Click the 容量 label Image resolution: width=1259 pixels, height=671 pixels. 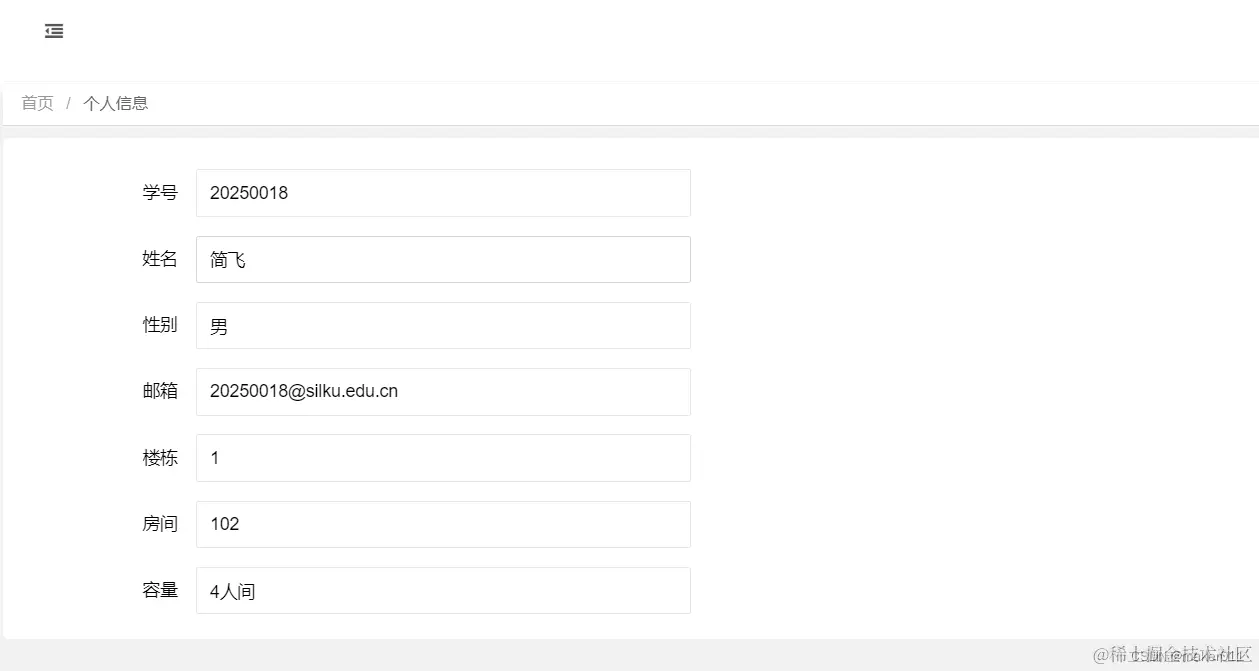160,590
